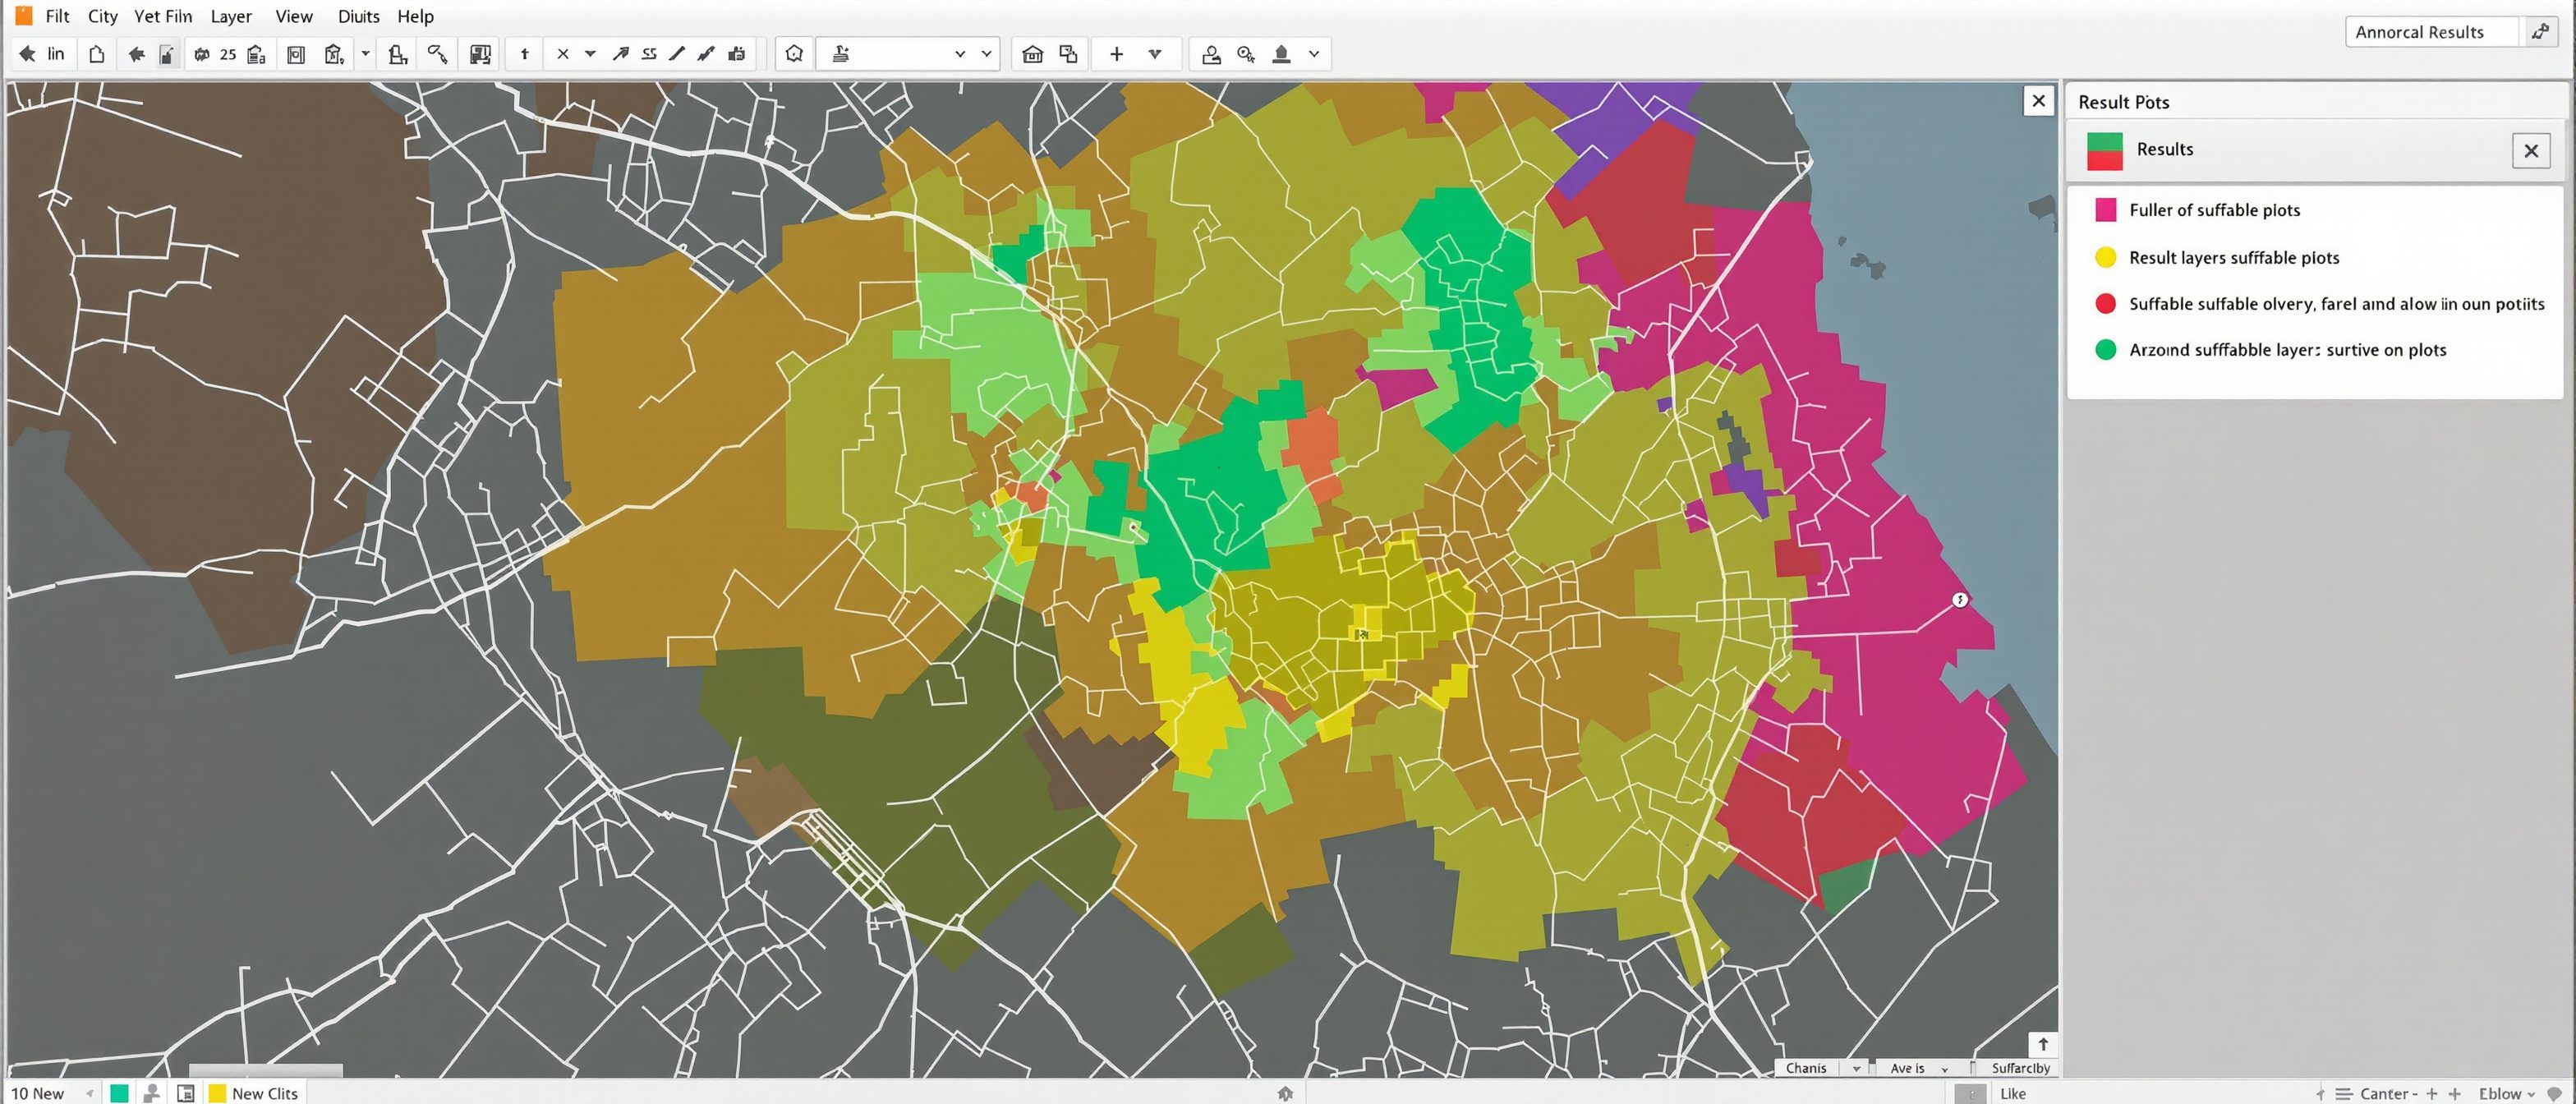Click the save map disk icon
Screen dimensions: 2576x1104
[480, 54]
